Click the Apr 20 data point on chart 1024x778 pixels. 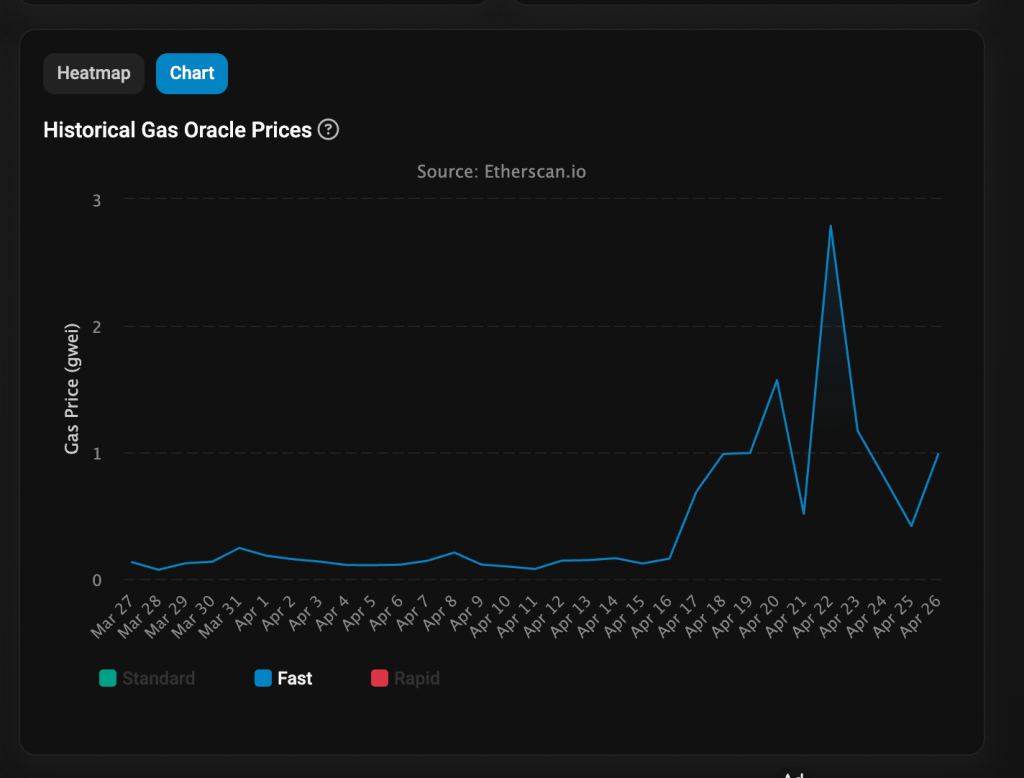pos(777,380)
